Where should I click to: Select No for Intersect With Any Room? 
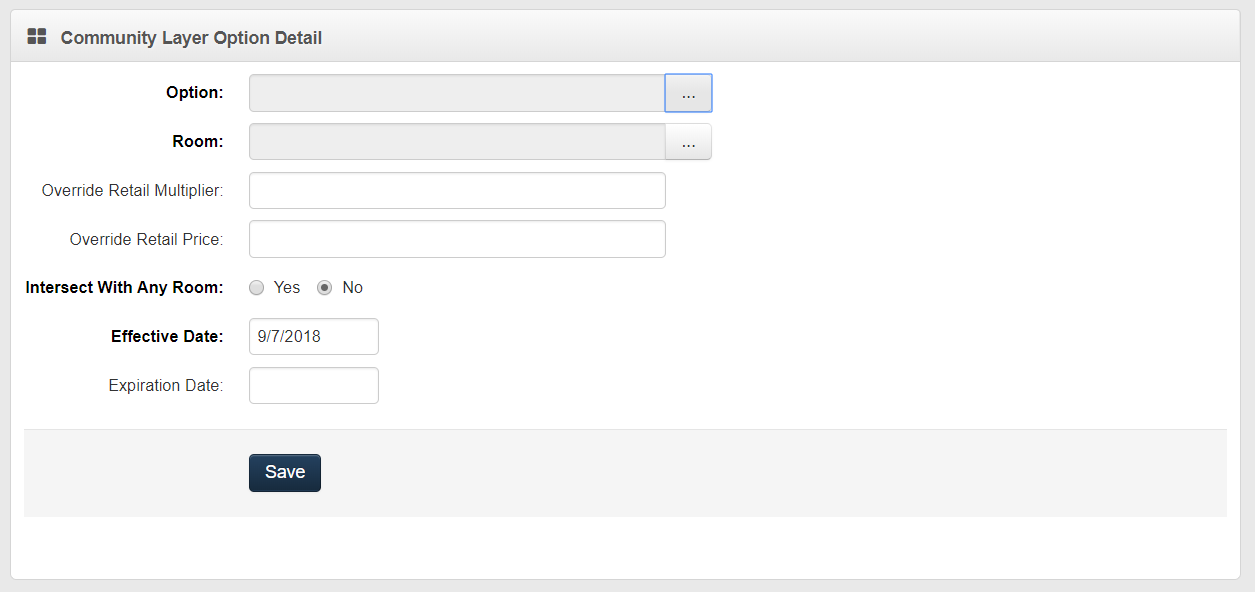tap(325, 288)
